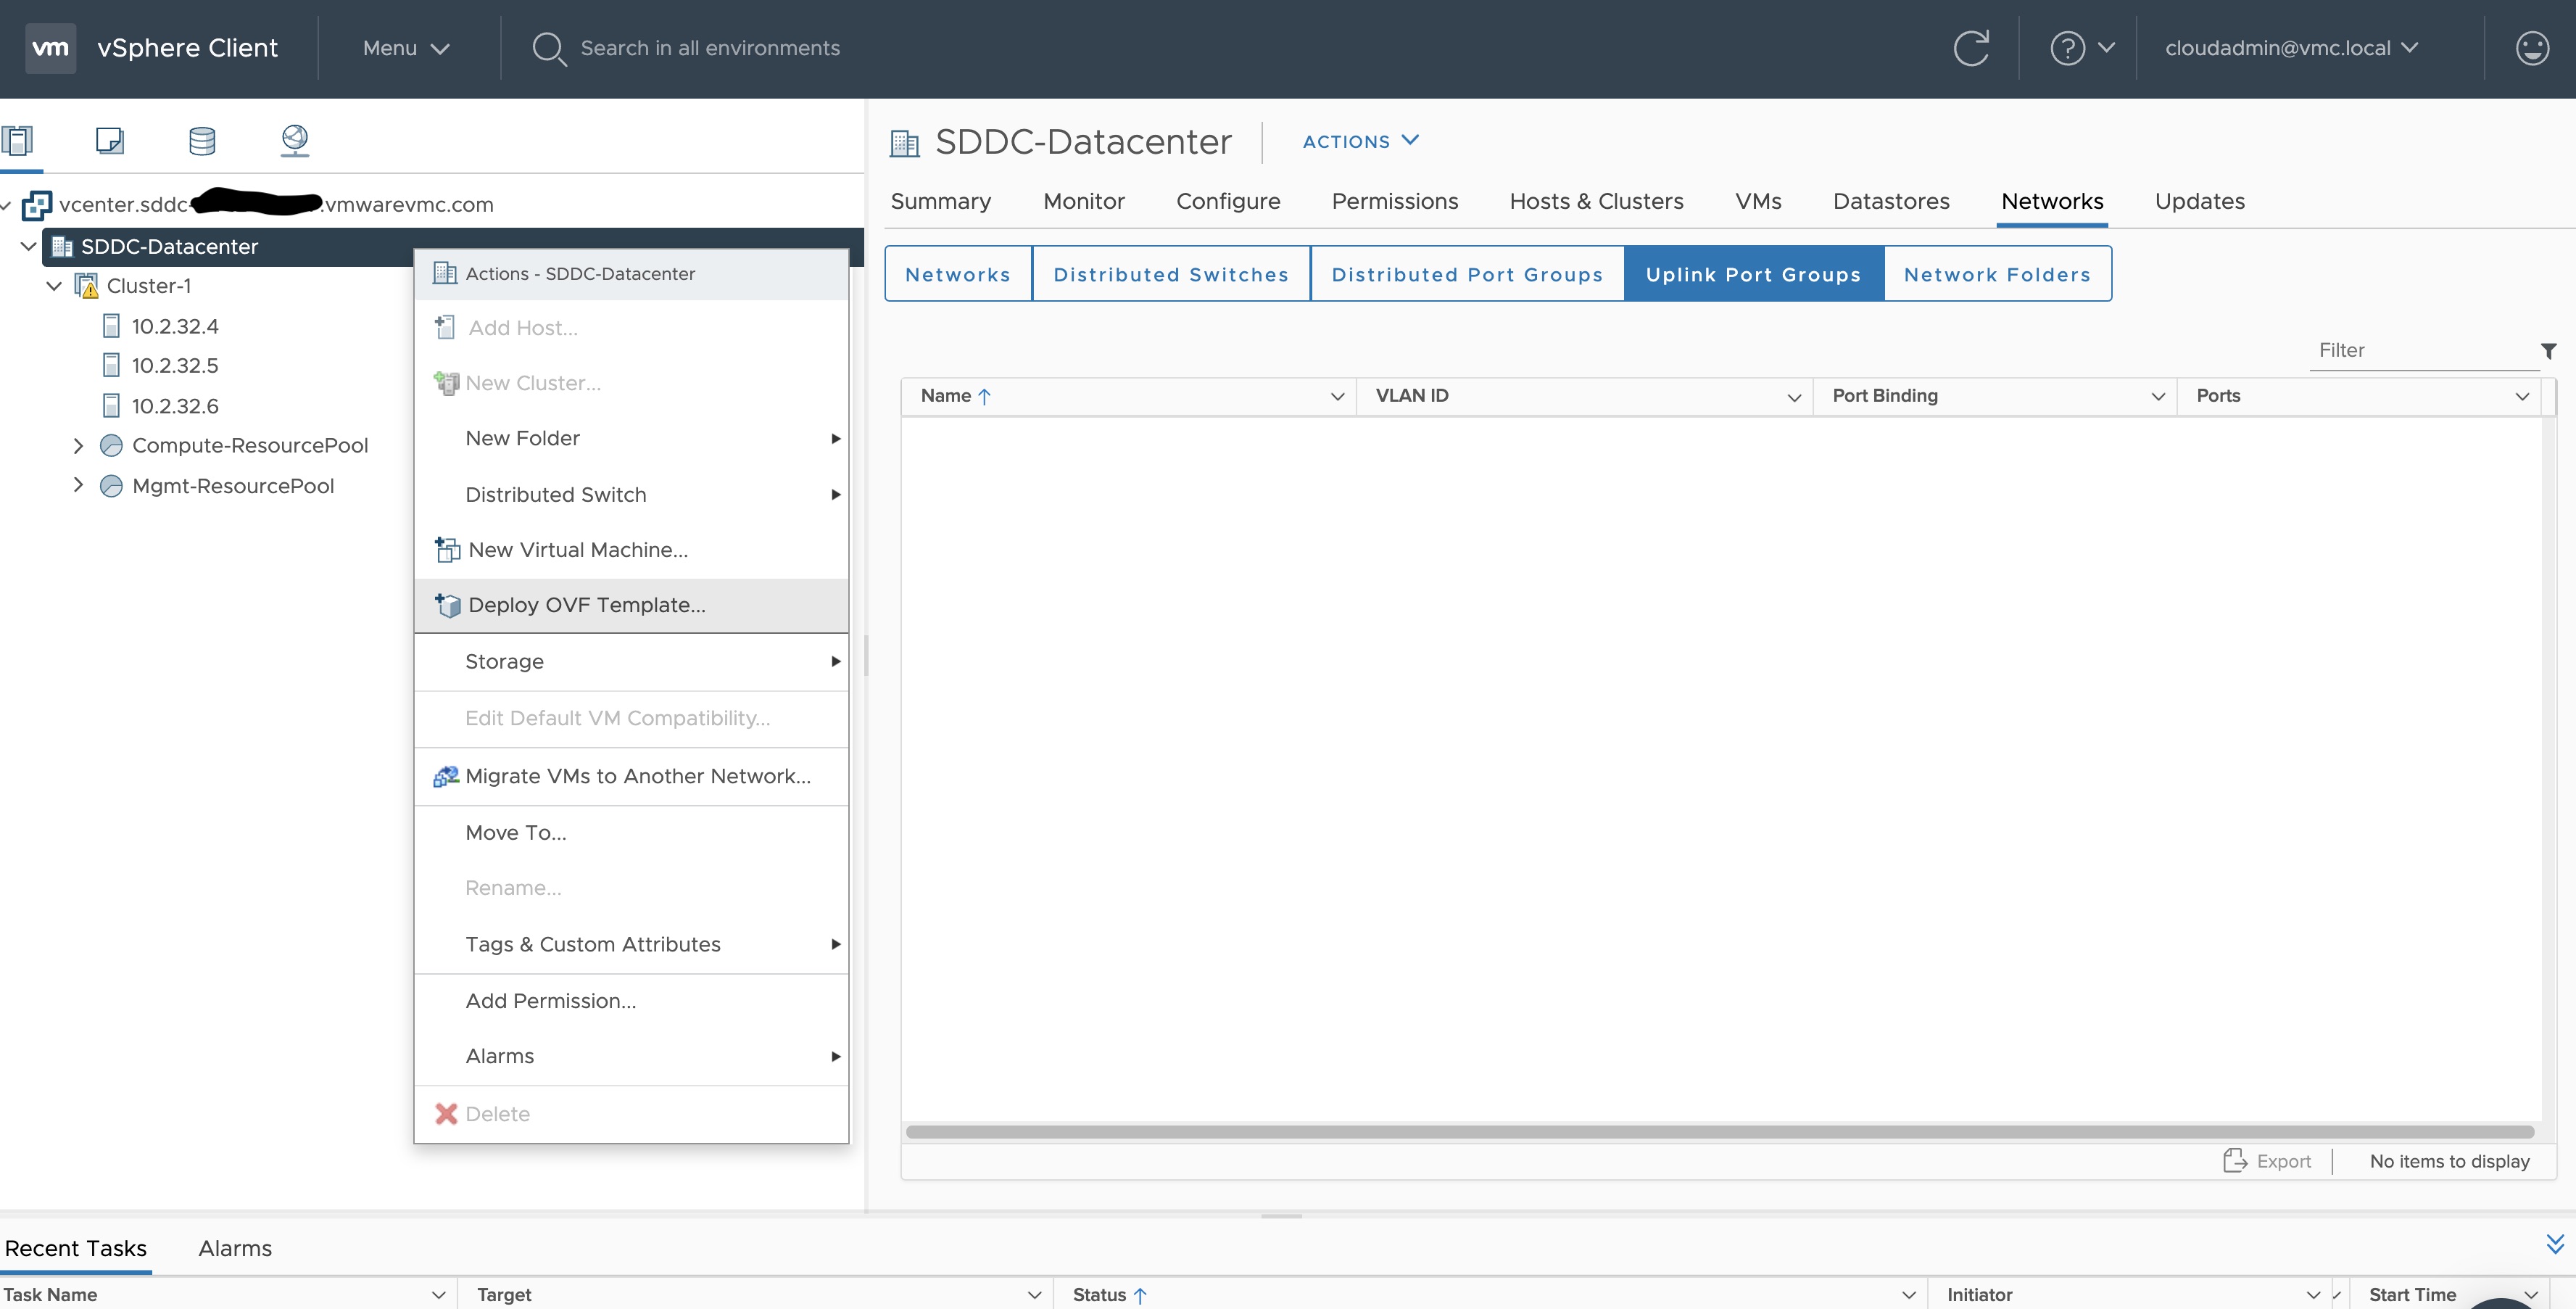This screenshot has width=2576, height=1309.
Task: Select host 10.2.32.5 in the tree
Action: click(175, 366)
